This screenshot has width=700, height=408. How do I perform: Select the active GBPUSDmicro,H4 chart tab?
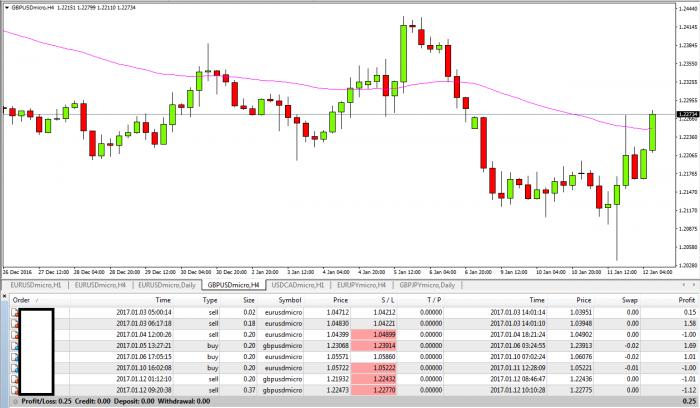point(233,285)
